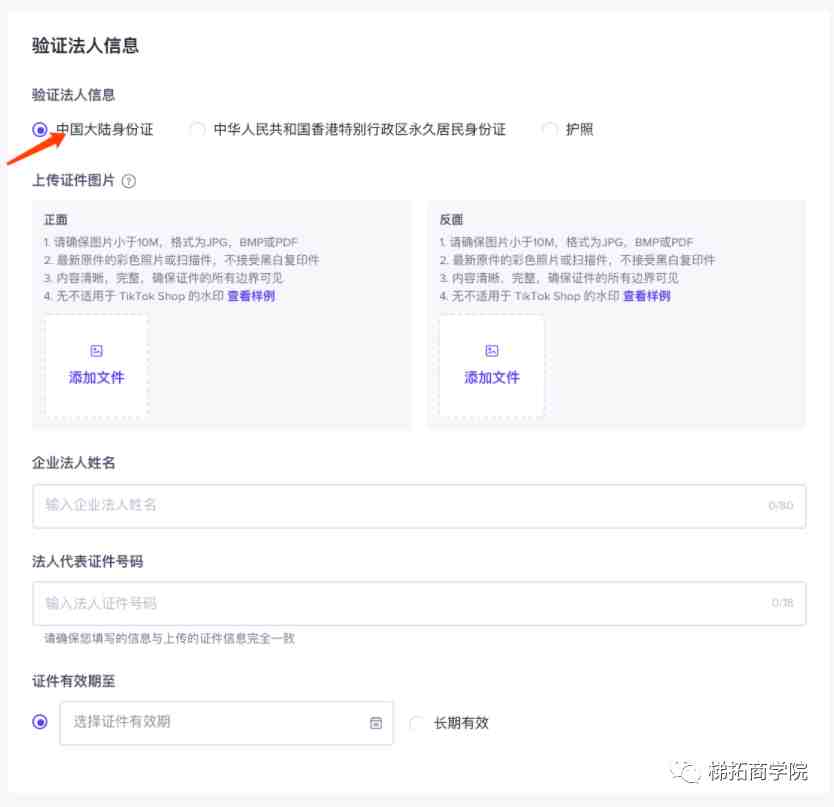
Task: Select the Hong Kong permanent resident ID option
Action: [x=197, y=129]
